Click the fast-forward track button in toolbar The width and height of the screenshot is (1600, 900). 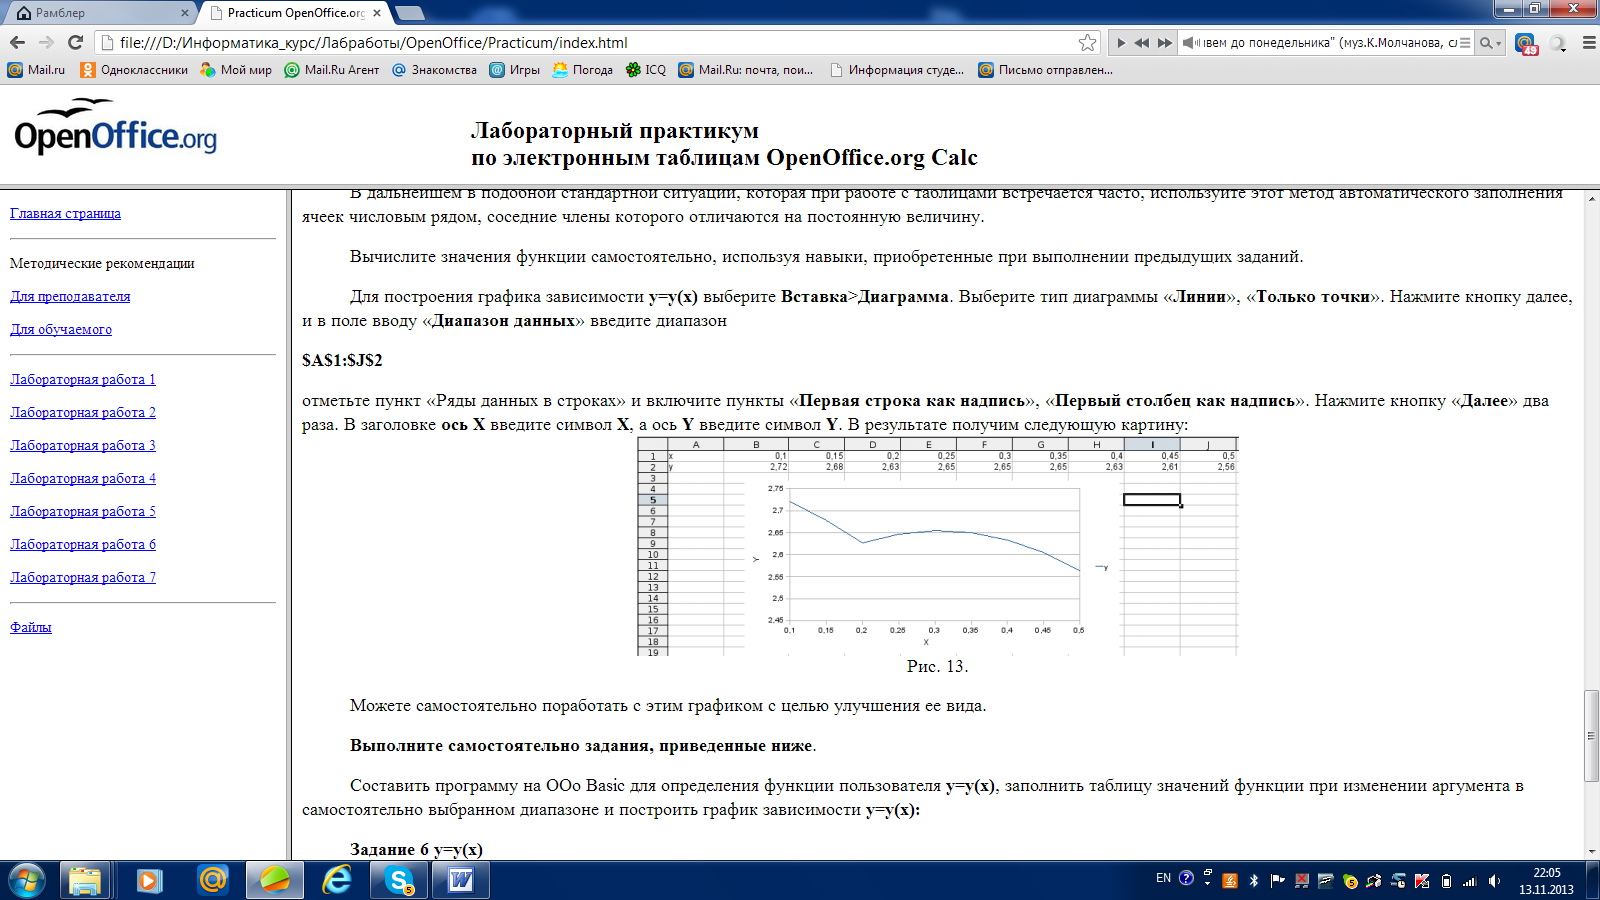[x=1164, y=43]
